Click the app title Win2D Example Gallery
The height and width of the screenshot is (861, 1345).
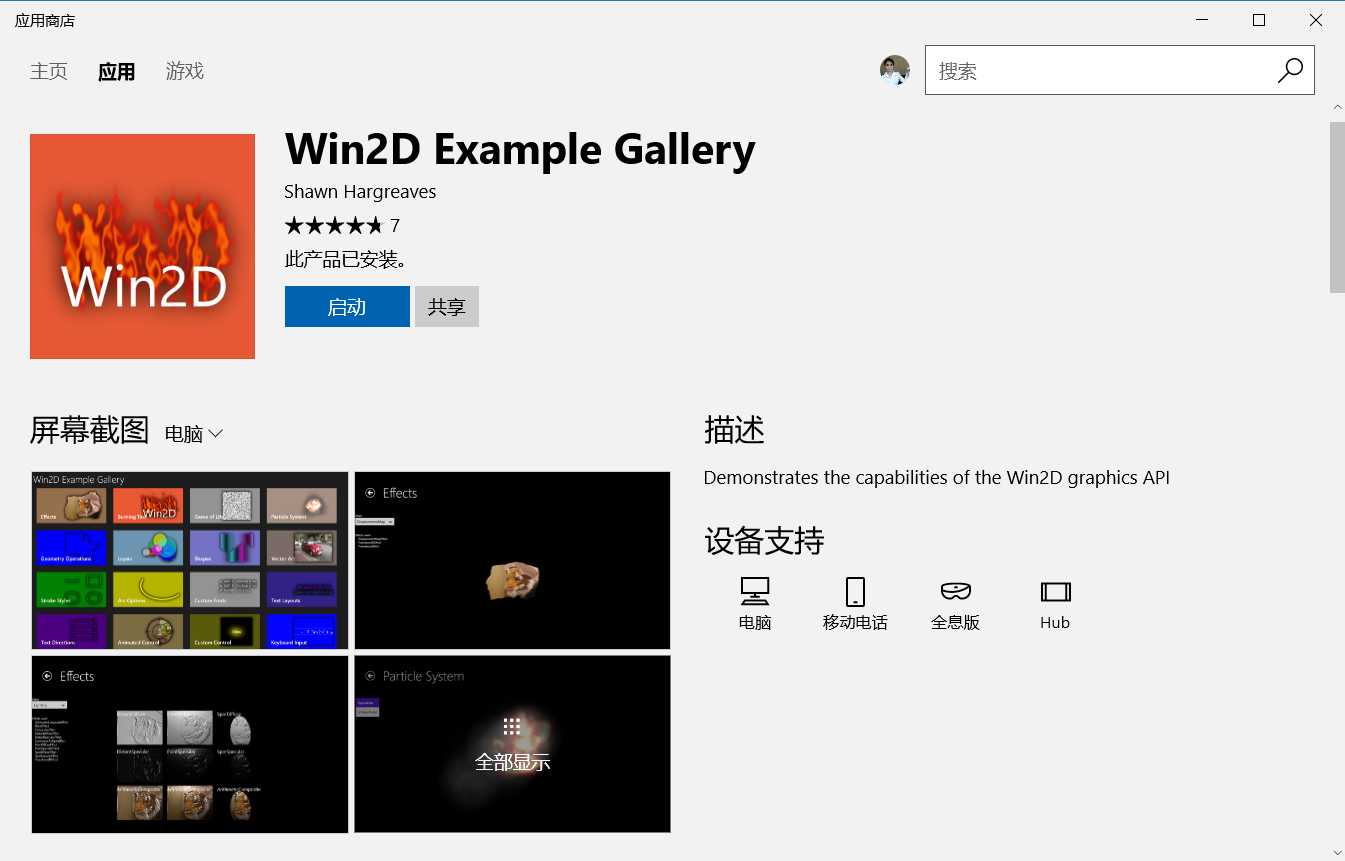520,150
